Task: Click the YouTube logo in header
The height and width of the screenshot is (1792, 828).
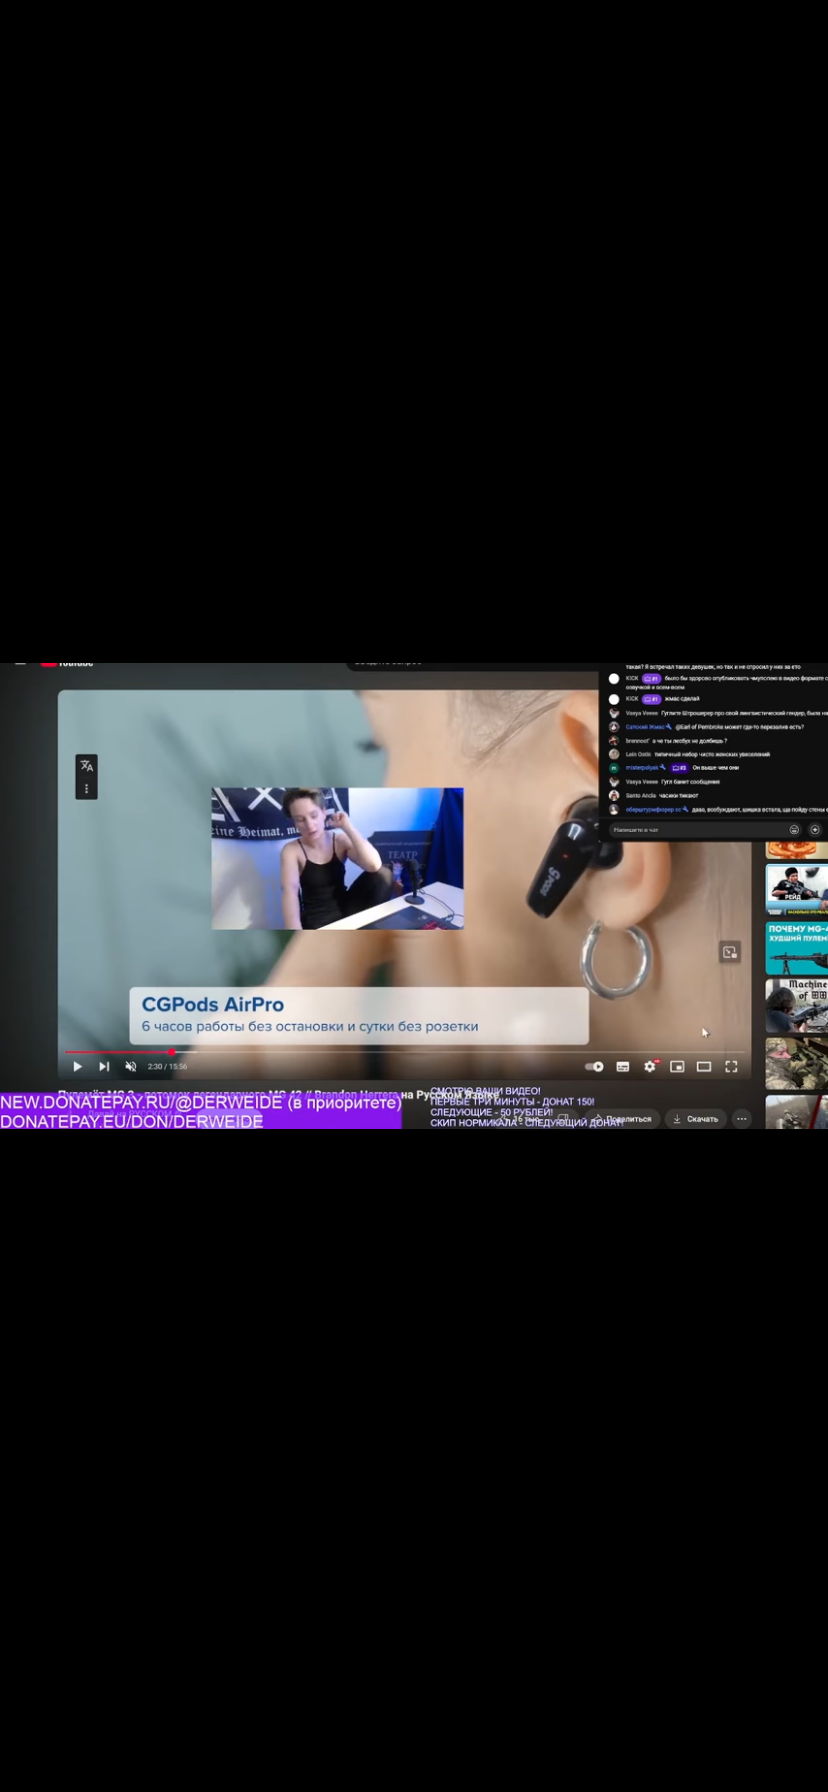Action: (x=67, y=664)
